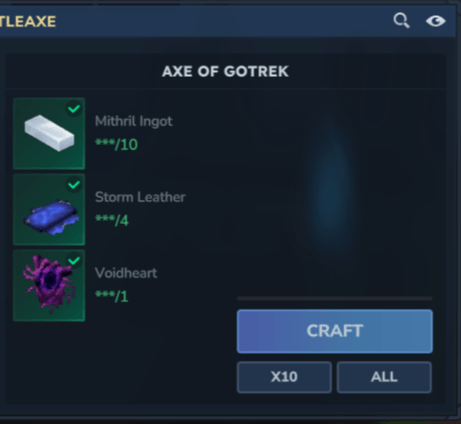The width and height of the screenshot is (461, 424).
Task: Click the Mithril Ingot name label
Action: 134,121
